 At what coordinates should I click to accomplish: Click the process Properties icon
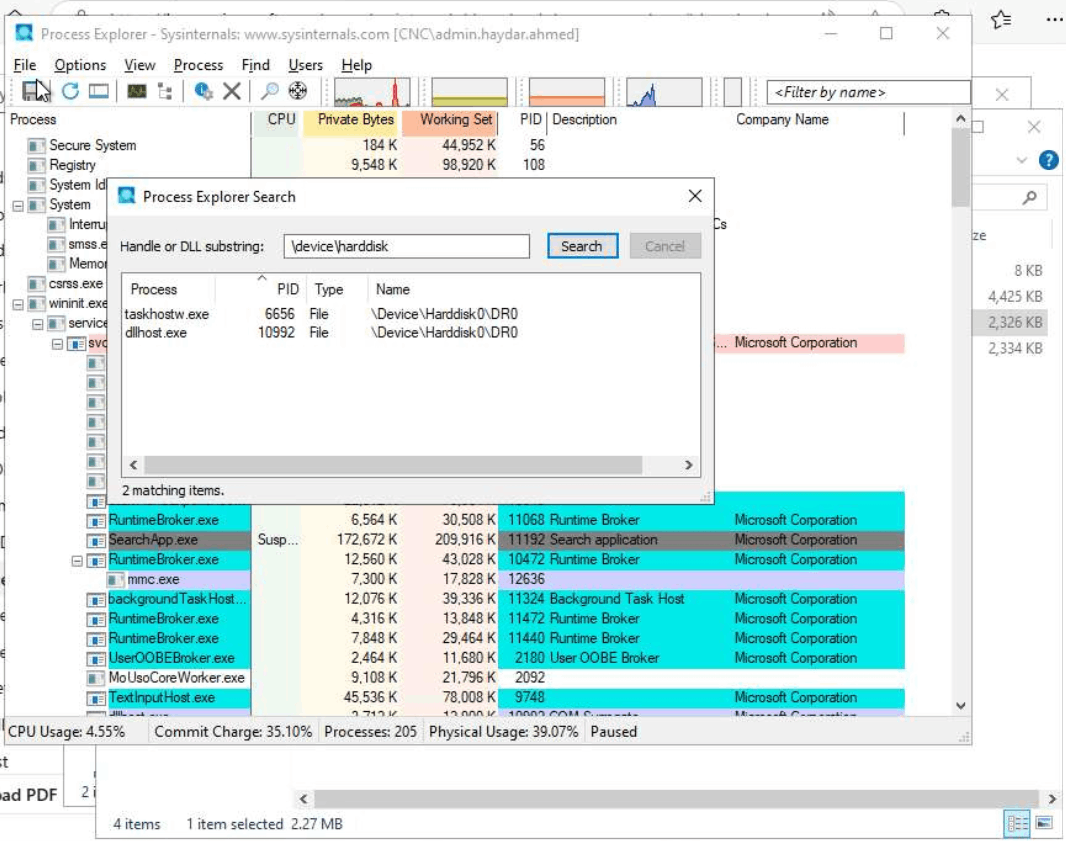pyautogui.click(x=203, y=90)
